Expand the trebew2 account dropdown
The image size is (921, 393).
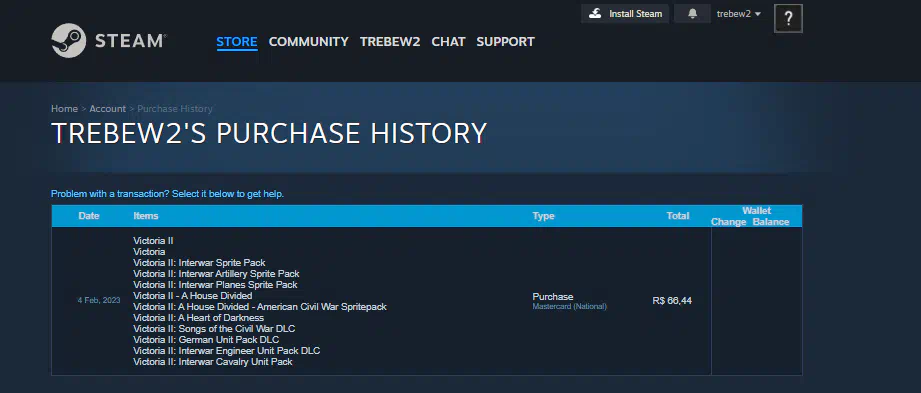tap(739, 14)
